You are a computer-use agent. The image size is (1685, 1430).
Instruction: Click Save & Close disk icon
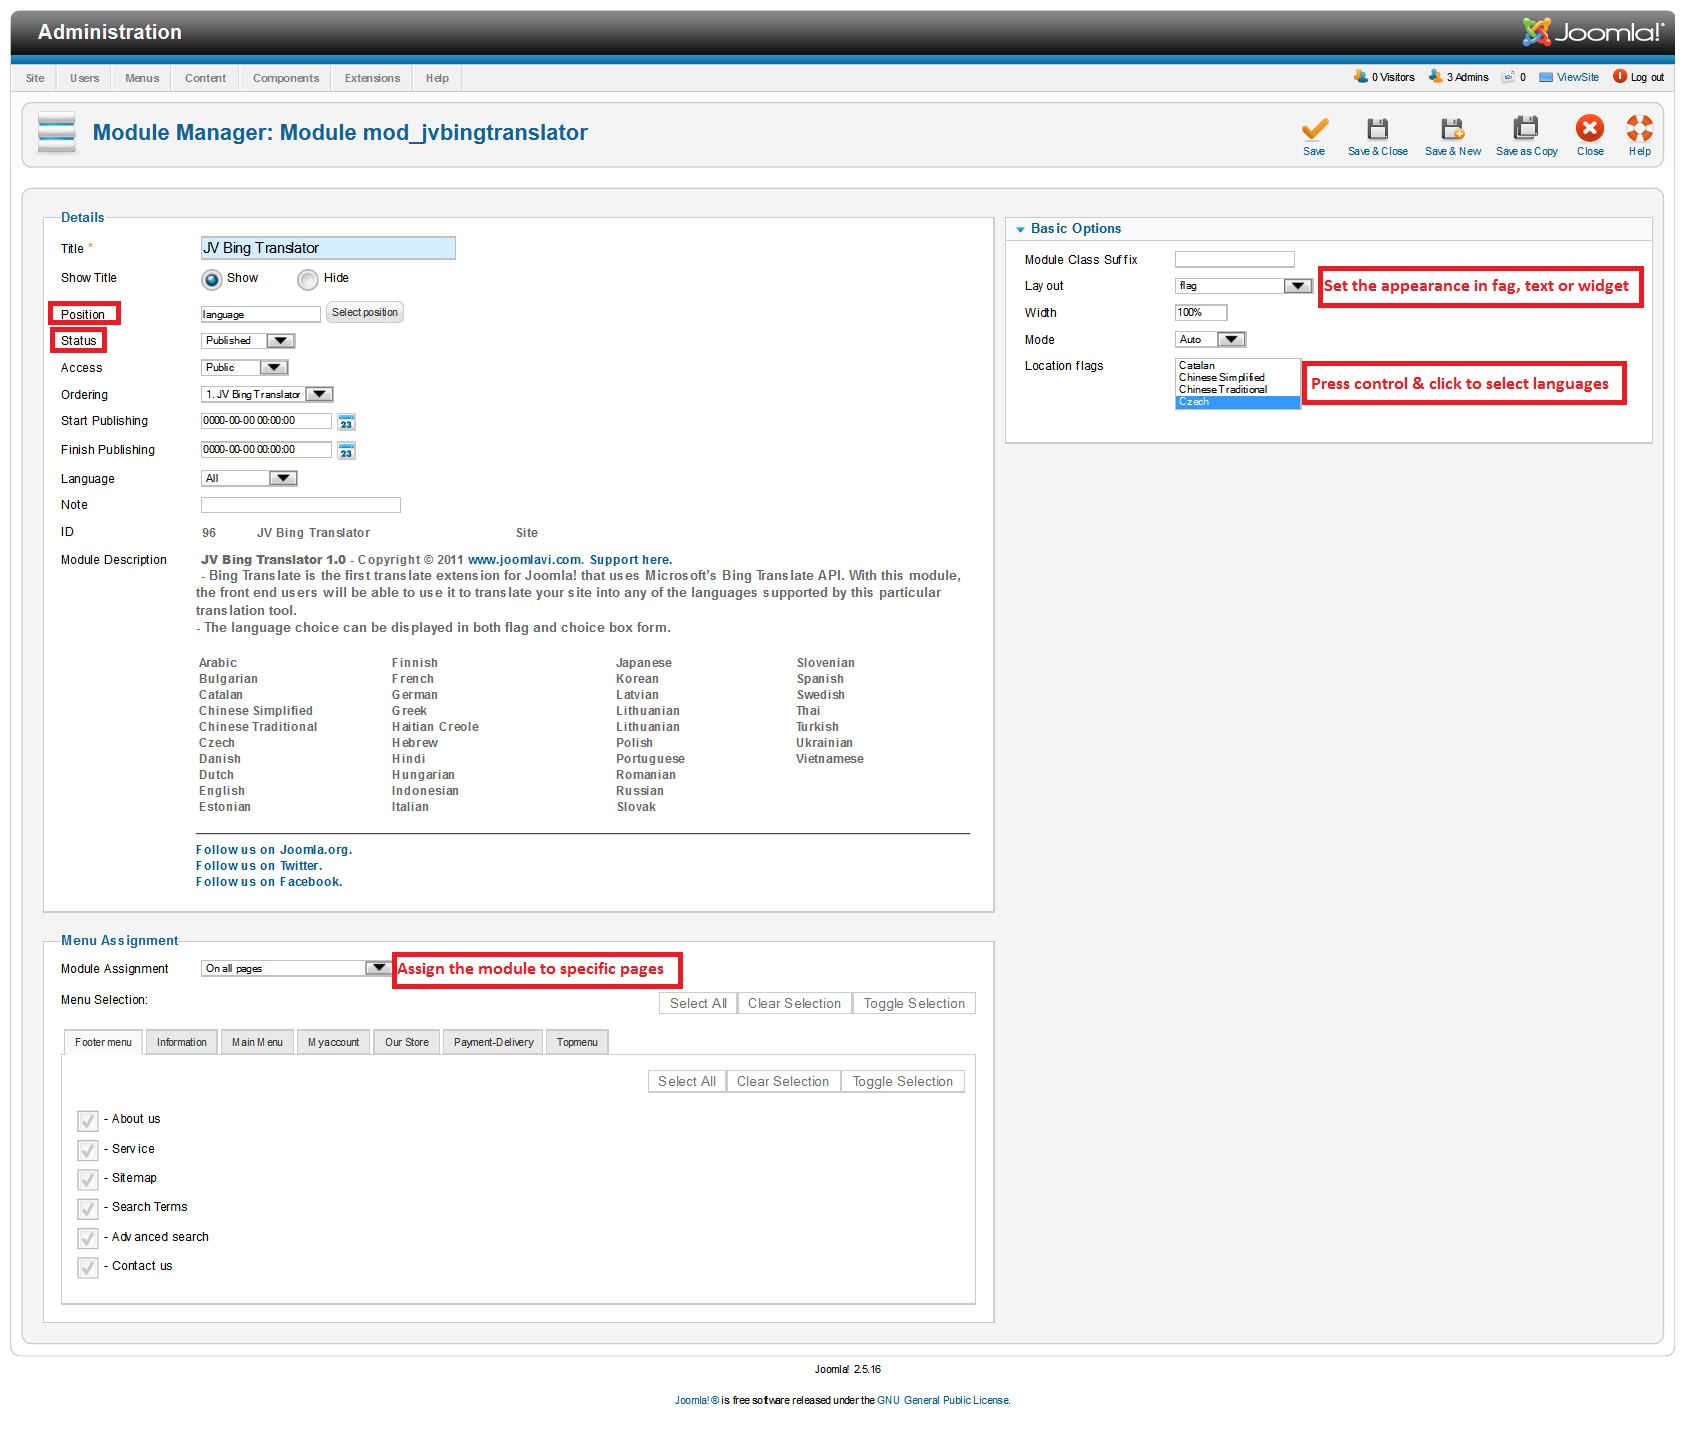[1377, 129]
